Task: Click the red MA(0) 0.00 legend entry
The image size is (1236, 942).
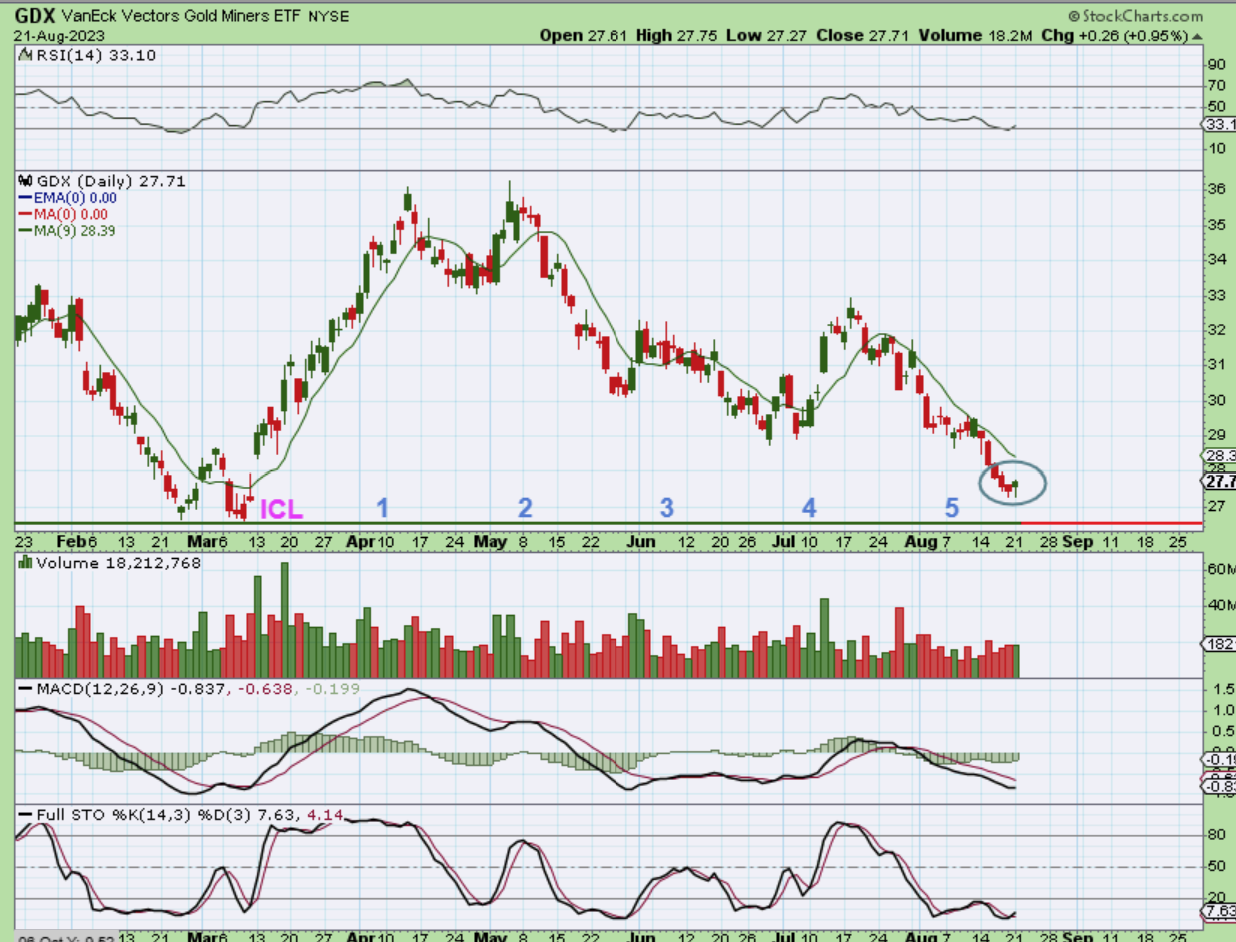Action: click(65, 214)
